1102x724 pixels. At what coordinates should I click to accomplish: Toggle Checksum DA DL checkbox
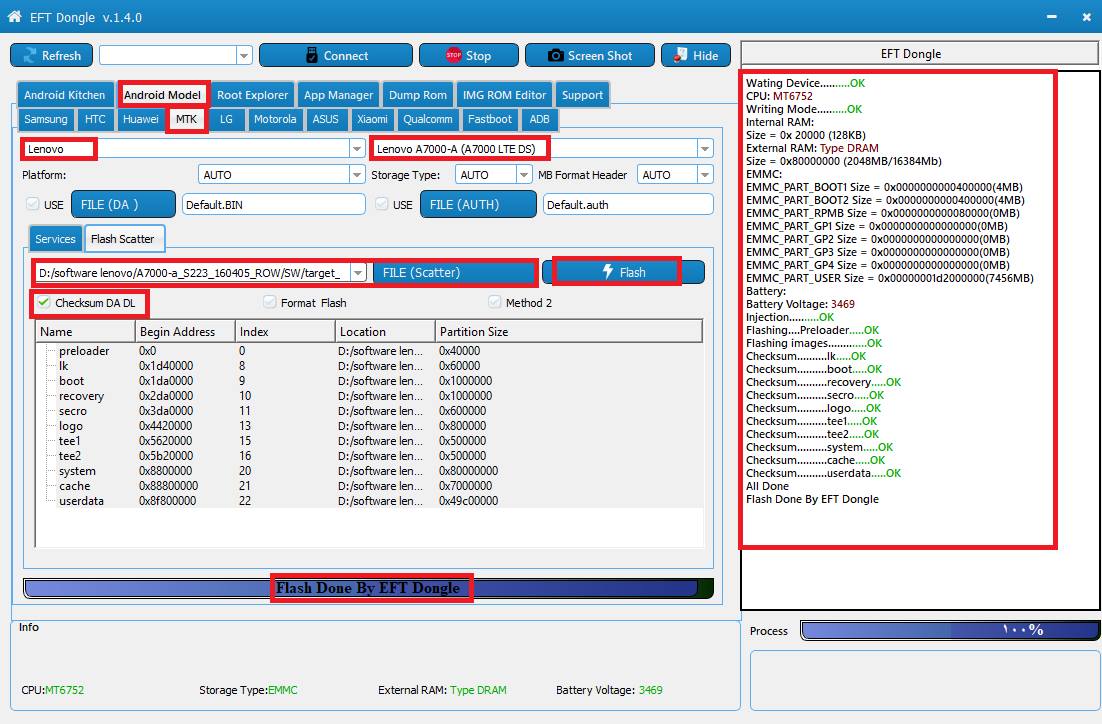44,302
